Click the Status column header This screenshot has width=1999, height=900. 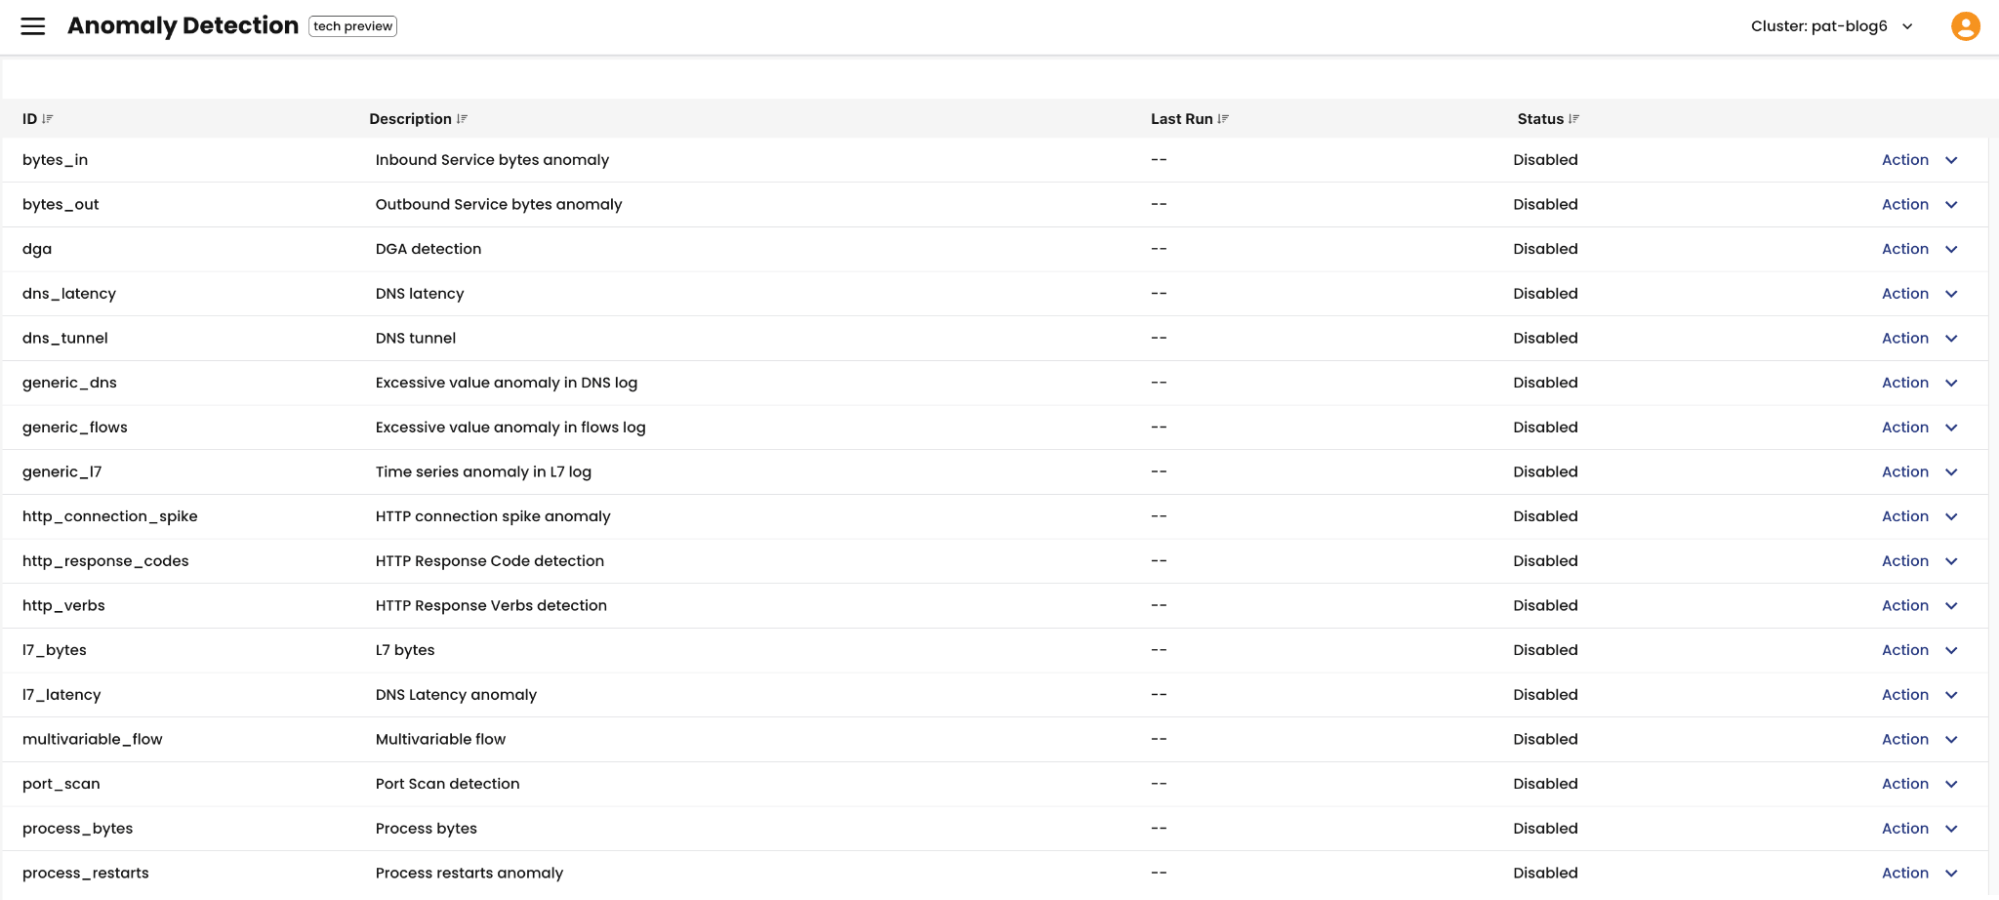[x=1540, y=119]
